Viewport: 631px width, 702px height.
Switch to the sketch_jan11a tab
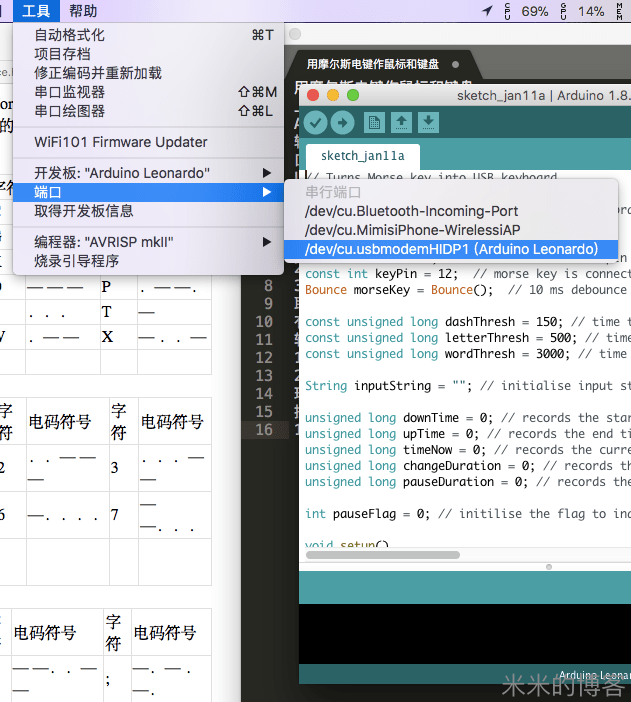click(362, 156)
